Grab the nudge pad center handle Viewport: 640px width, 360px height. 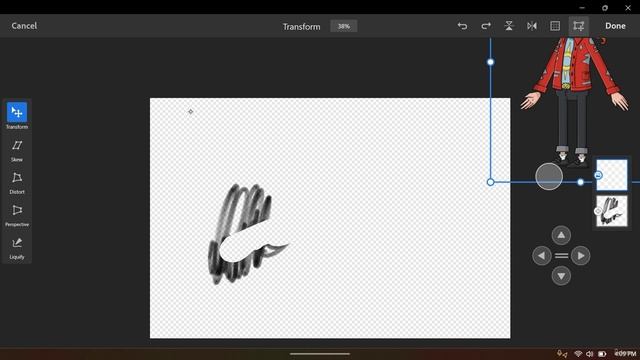[561, 256]
